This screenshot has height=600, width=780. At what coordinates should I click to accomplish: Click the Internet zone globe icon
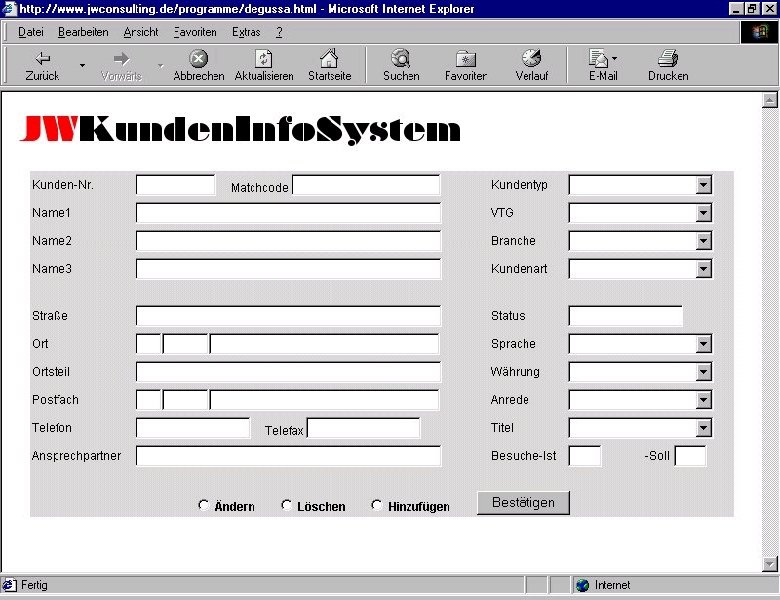[582, 586]
